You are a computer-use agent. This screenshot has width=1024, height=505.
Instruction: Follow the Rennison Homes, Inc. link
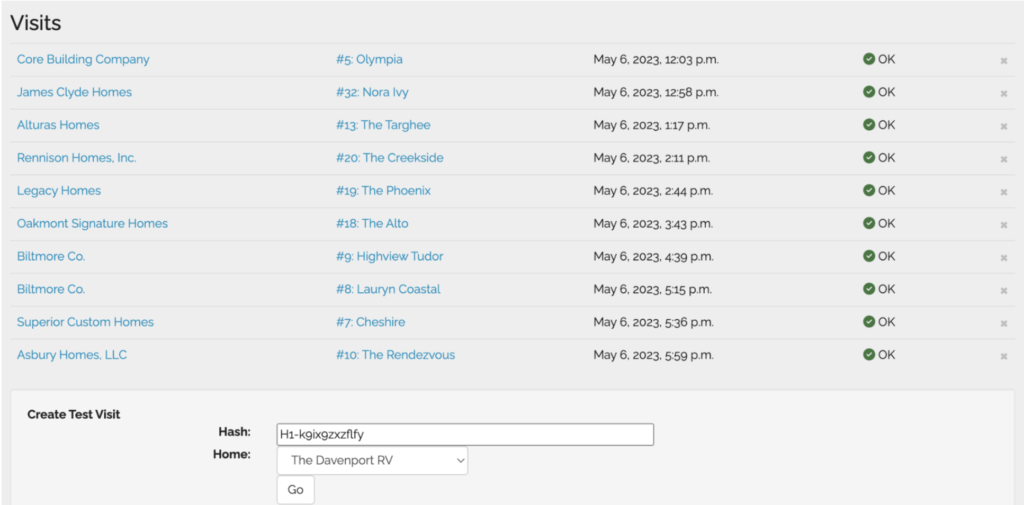point(76,158)
